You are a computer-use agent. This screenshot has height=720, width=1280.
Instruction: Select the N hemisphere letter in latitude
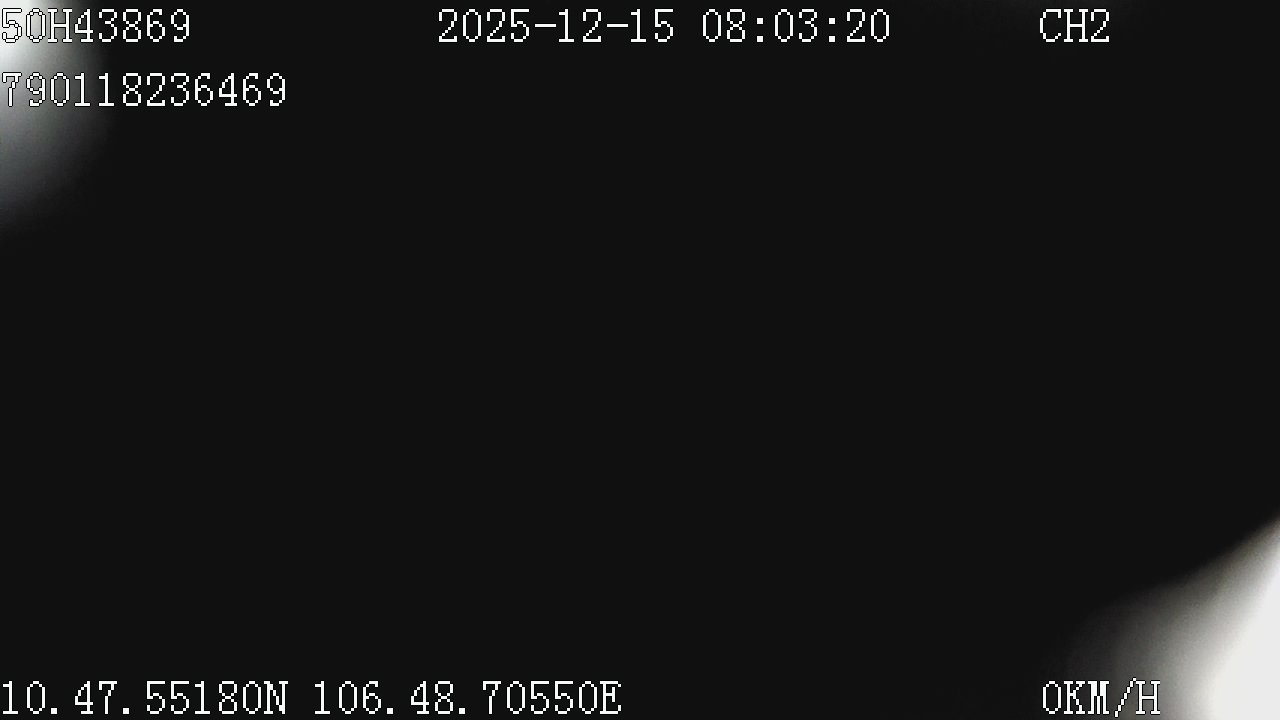(x=276, y=698)
